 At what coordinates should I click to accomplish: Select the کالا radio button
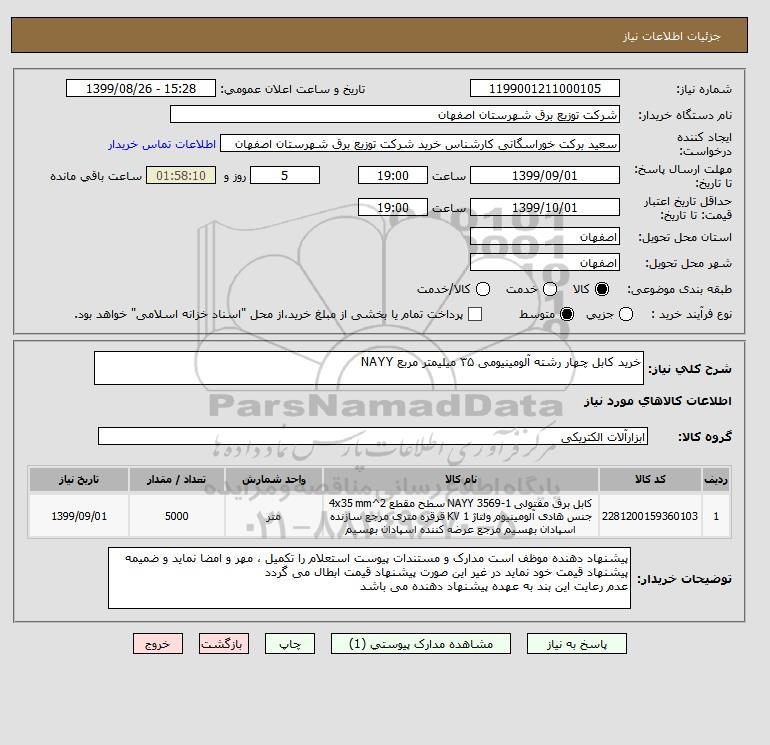coord(602,289)
